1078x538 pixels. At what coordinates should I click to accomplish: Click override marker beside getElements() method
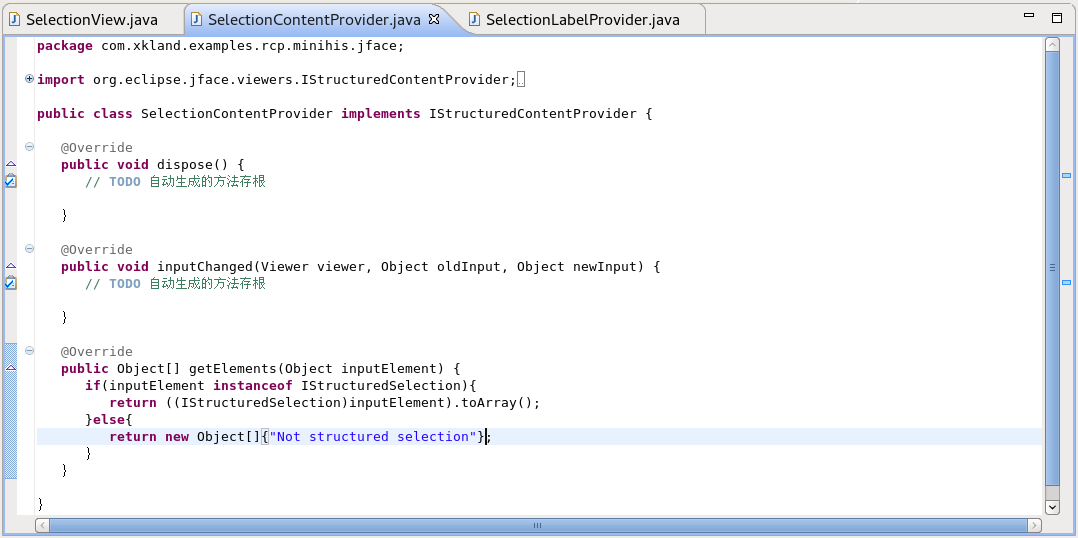[x=10, y=368]
